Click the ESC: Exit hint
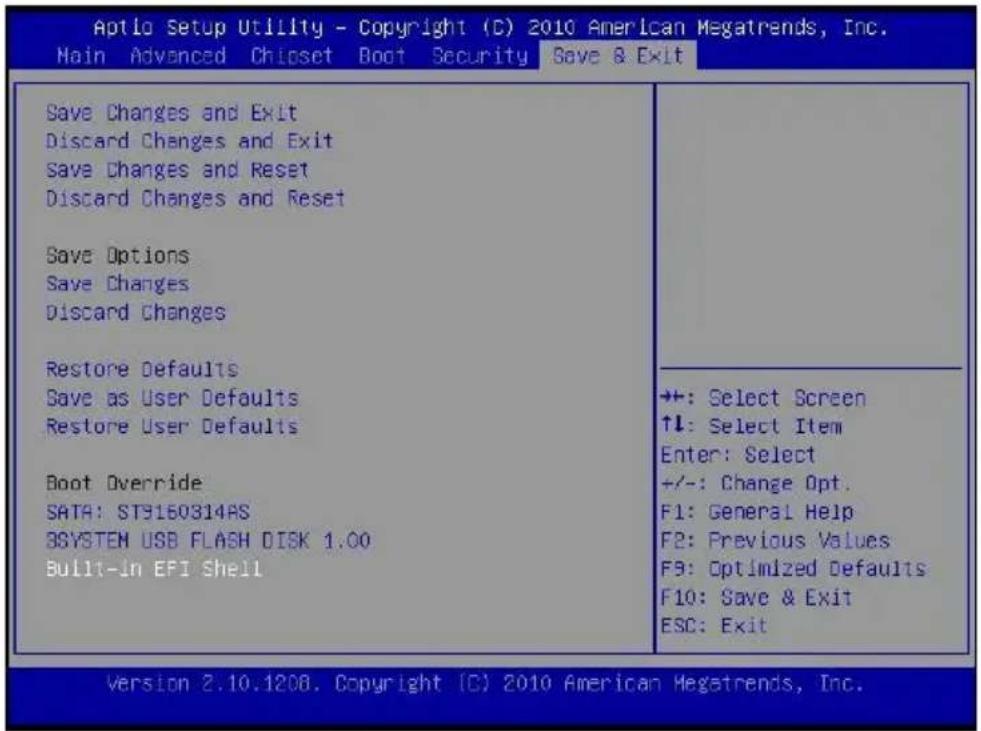 pyautogui.click(x=714, y=626)
